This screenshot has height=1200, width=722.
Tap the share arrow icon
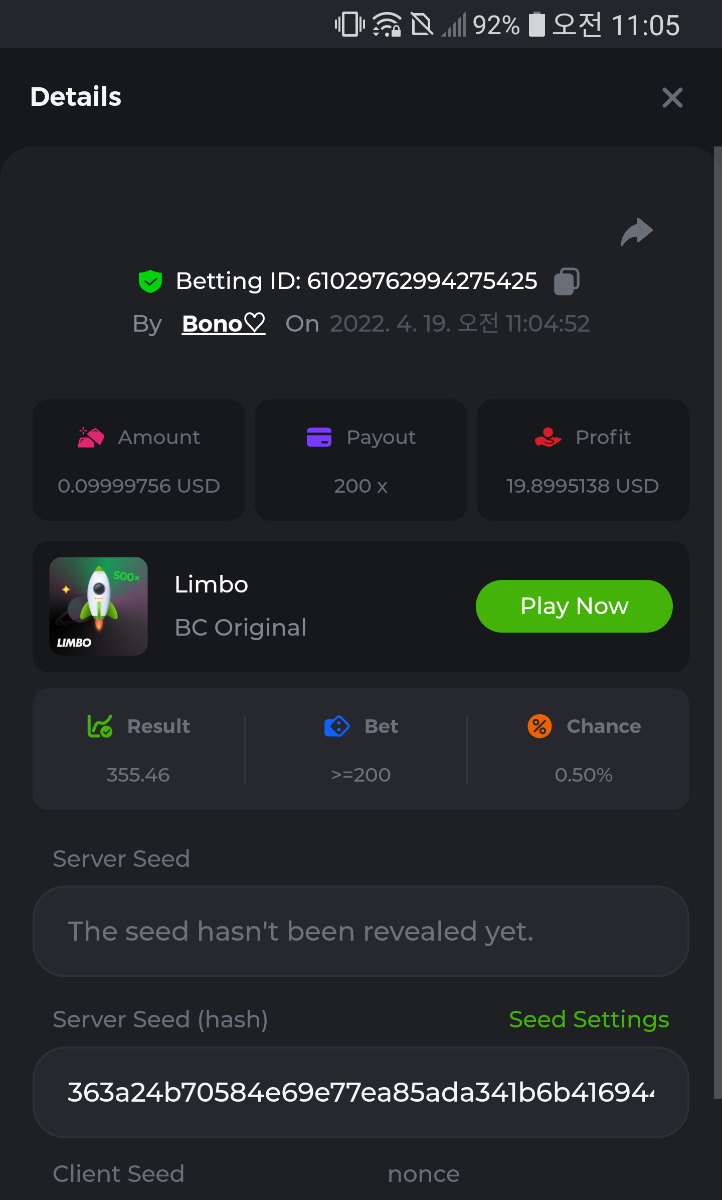636,233
